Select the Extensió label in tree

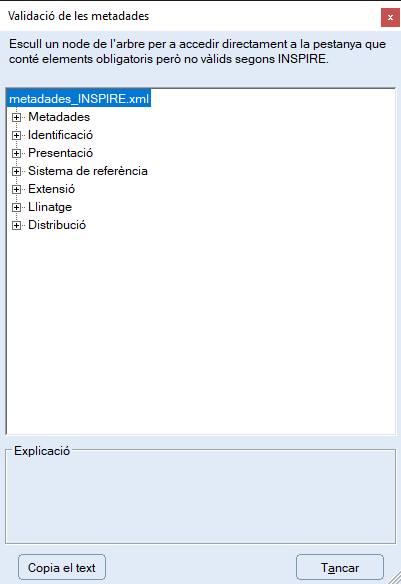pos(51,189)
